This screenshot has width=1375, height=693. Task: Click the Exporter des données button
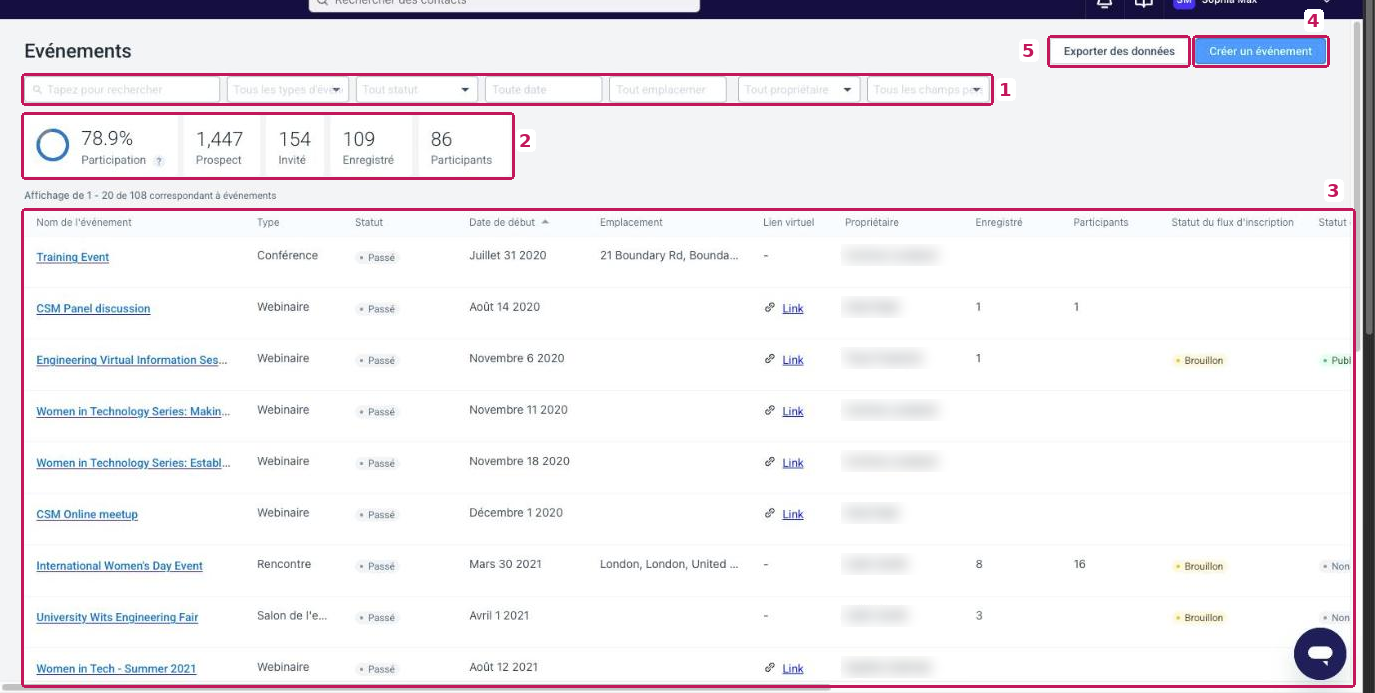tap(1119, 51)
